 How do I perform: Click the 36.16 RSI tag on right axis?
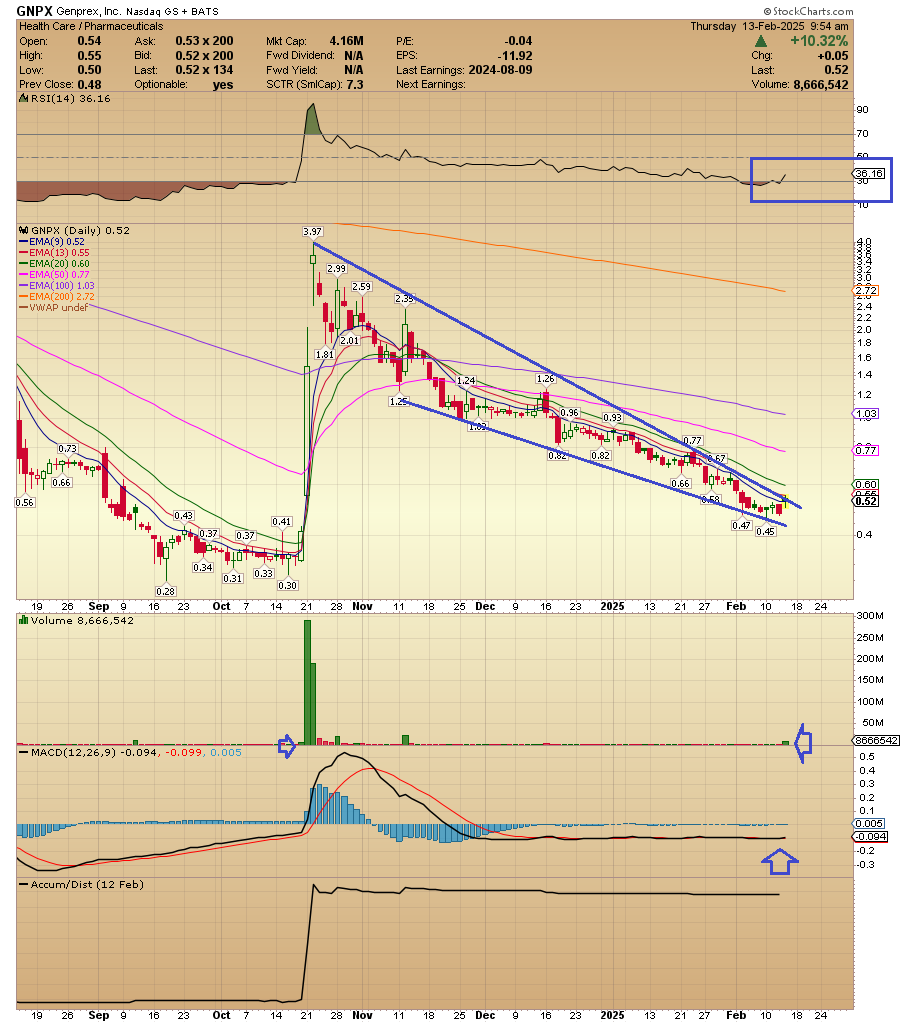[869, 174]
